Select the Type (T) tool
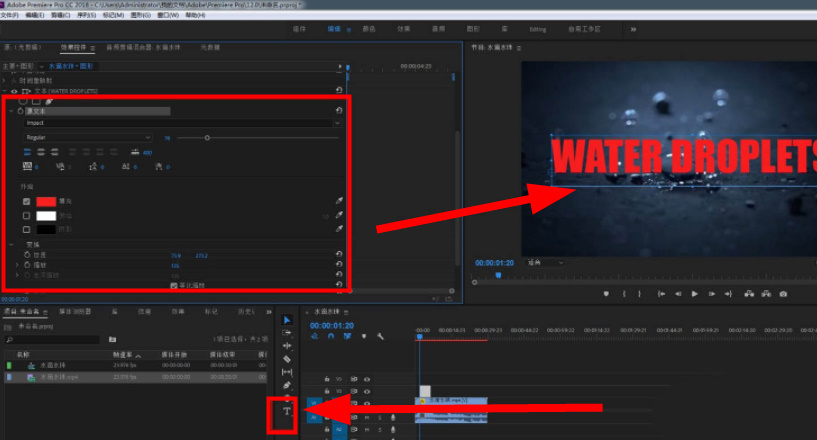This screenshot has width=817, height=440. [287, 411]
